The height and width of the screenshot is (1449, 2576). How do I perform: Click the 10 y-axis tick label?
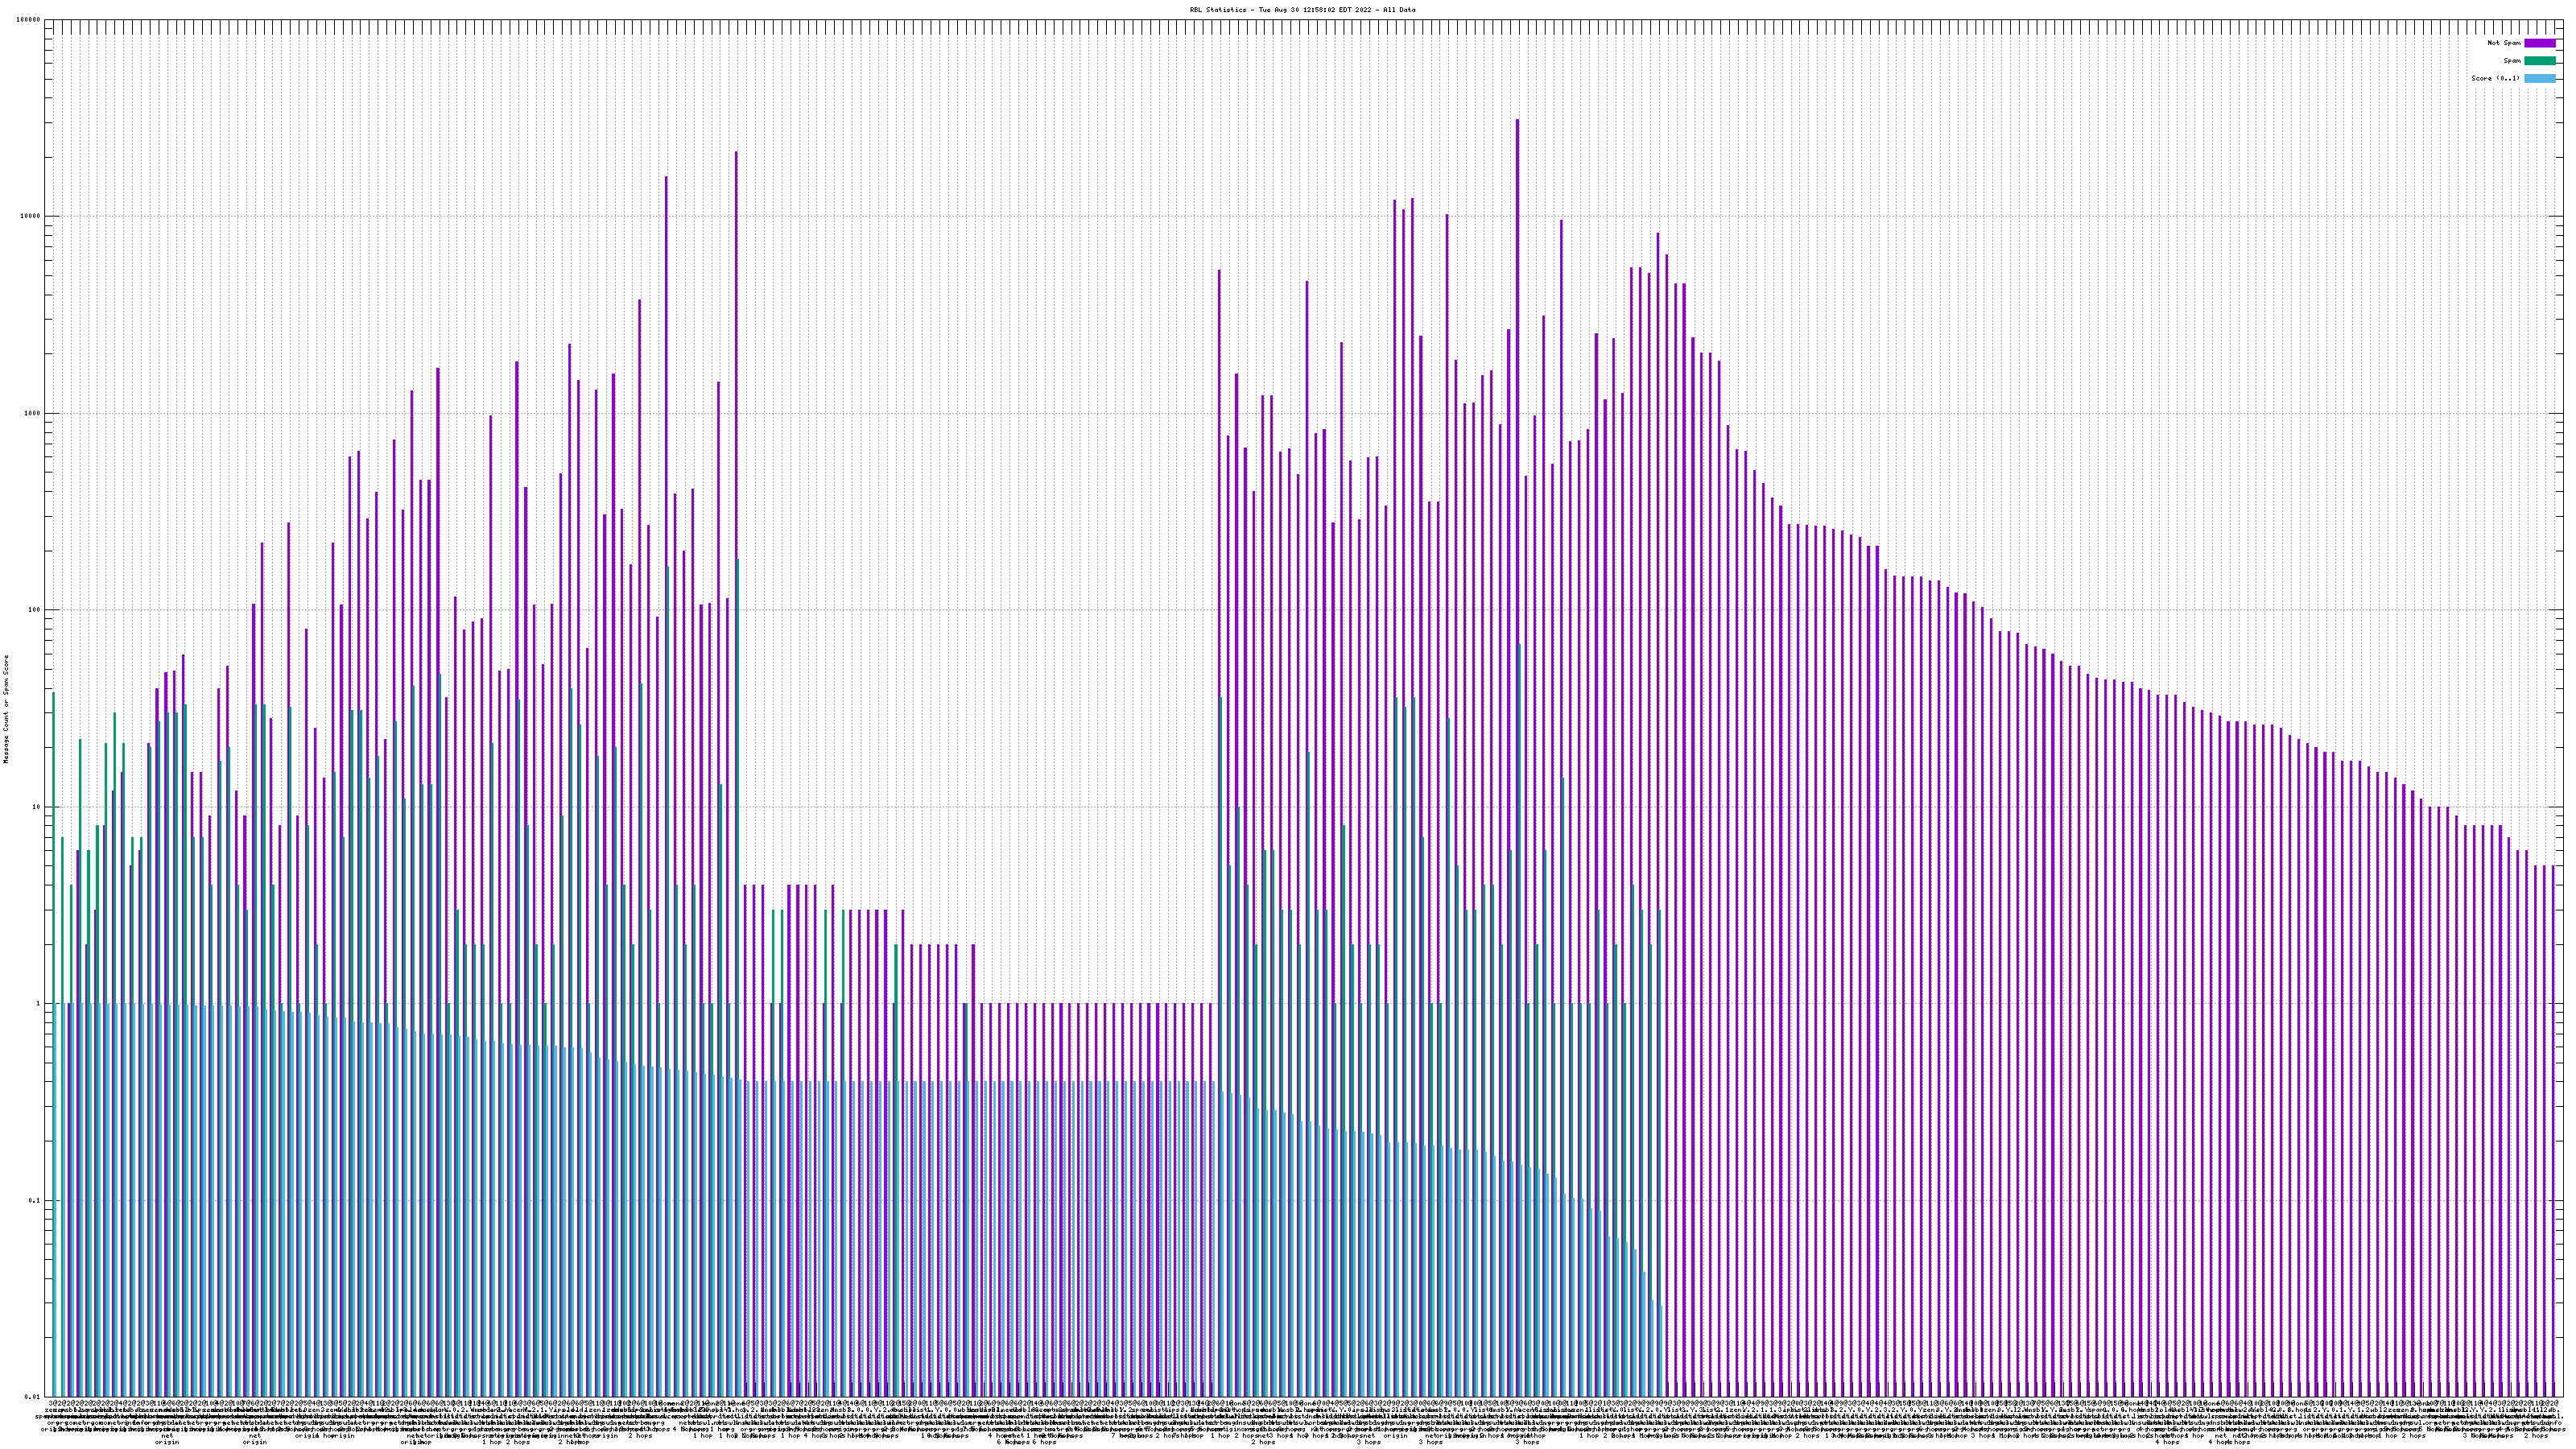tap(38, 807)
